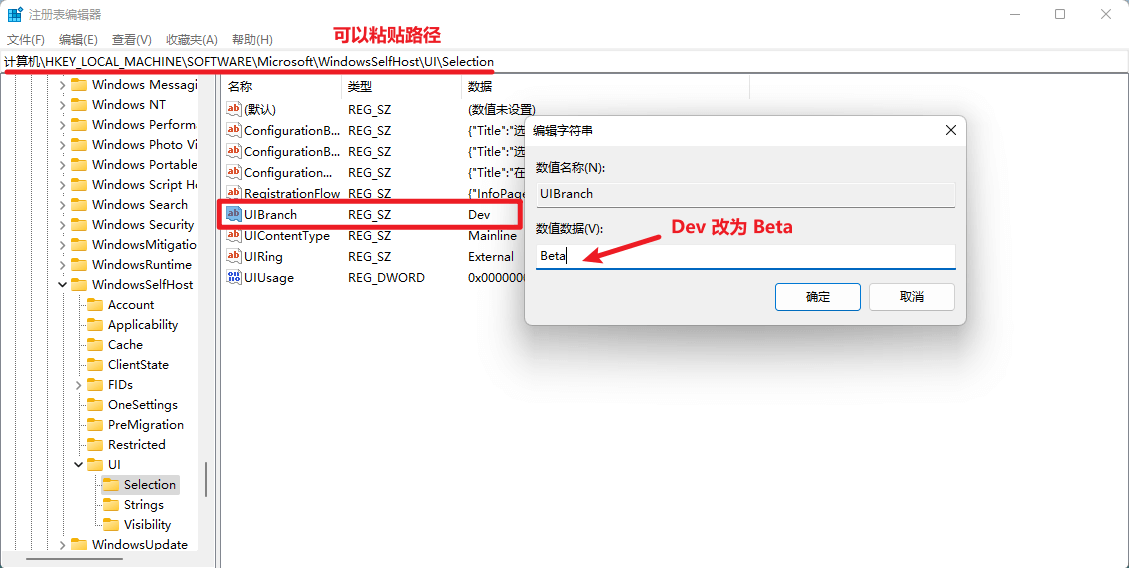
Task: Click the UIContentType value icon
Action: (234, 236)
